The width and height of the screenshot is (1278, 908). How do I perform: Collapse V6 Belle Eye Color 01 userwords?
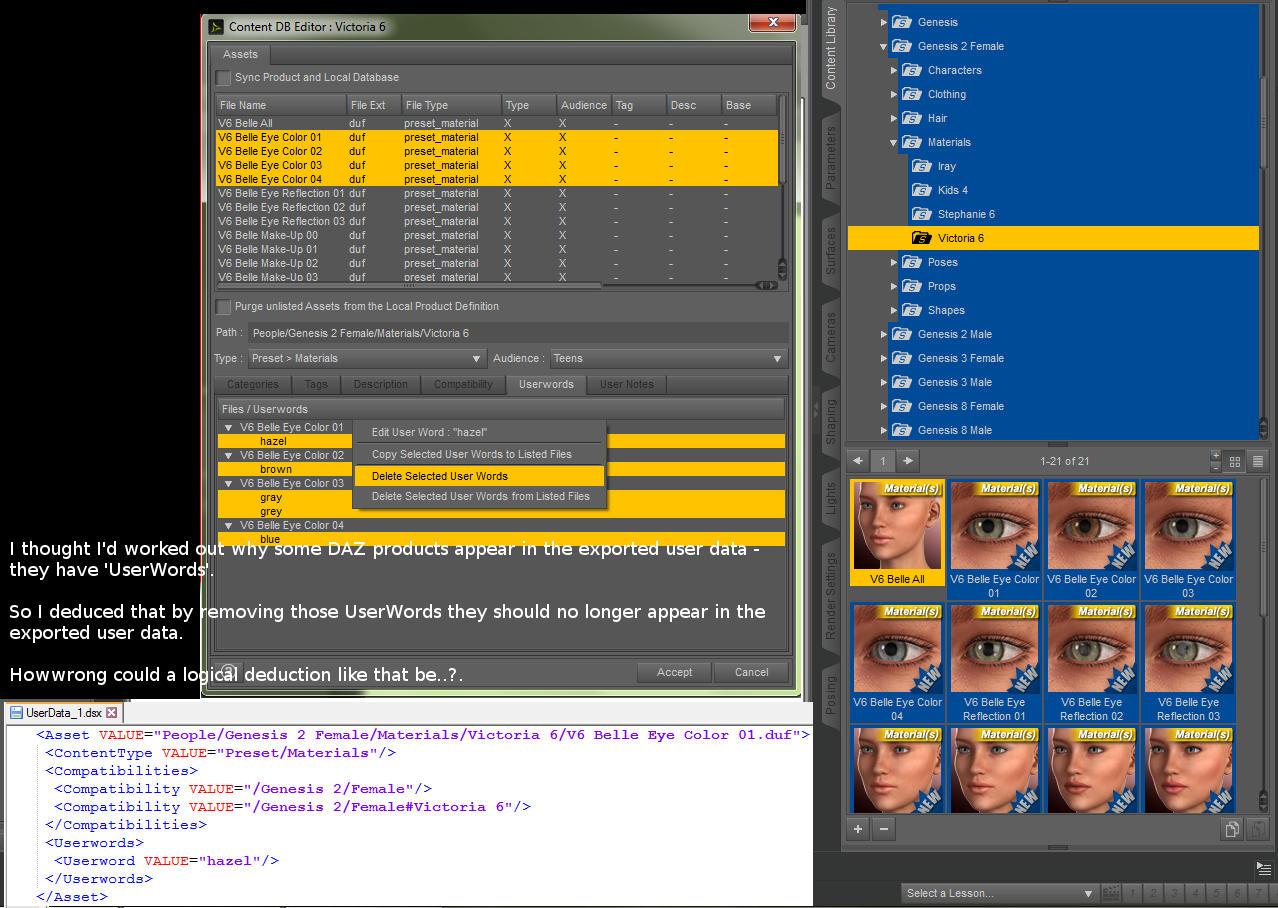(228, 427)
